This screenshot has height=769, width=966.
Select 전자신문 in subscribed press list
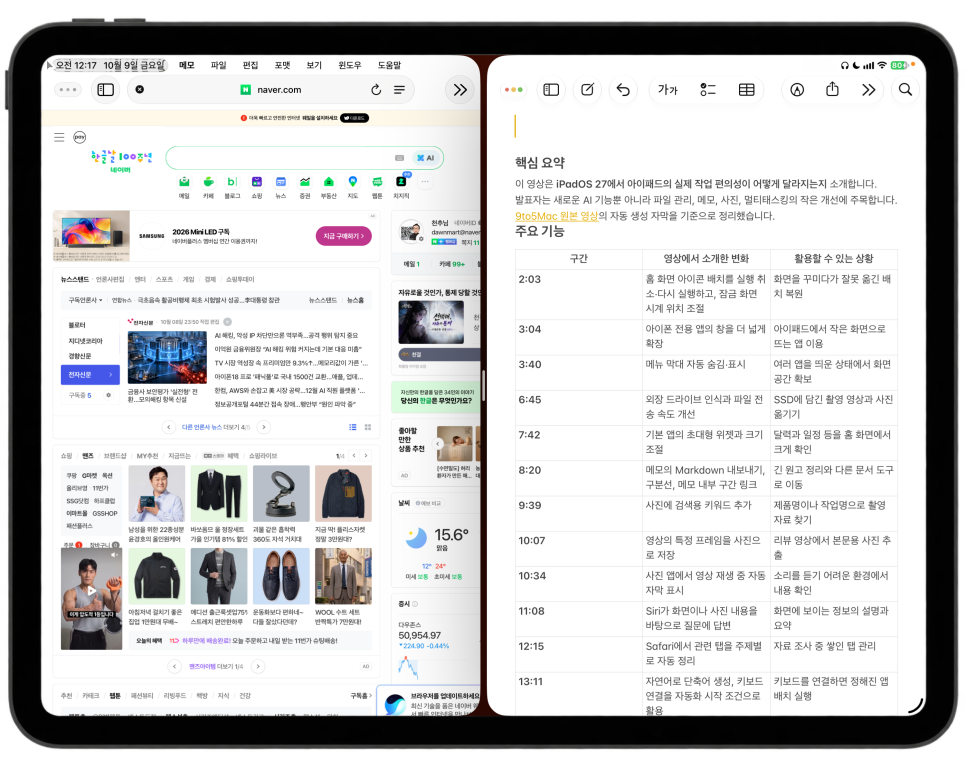tap(91, 375)
